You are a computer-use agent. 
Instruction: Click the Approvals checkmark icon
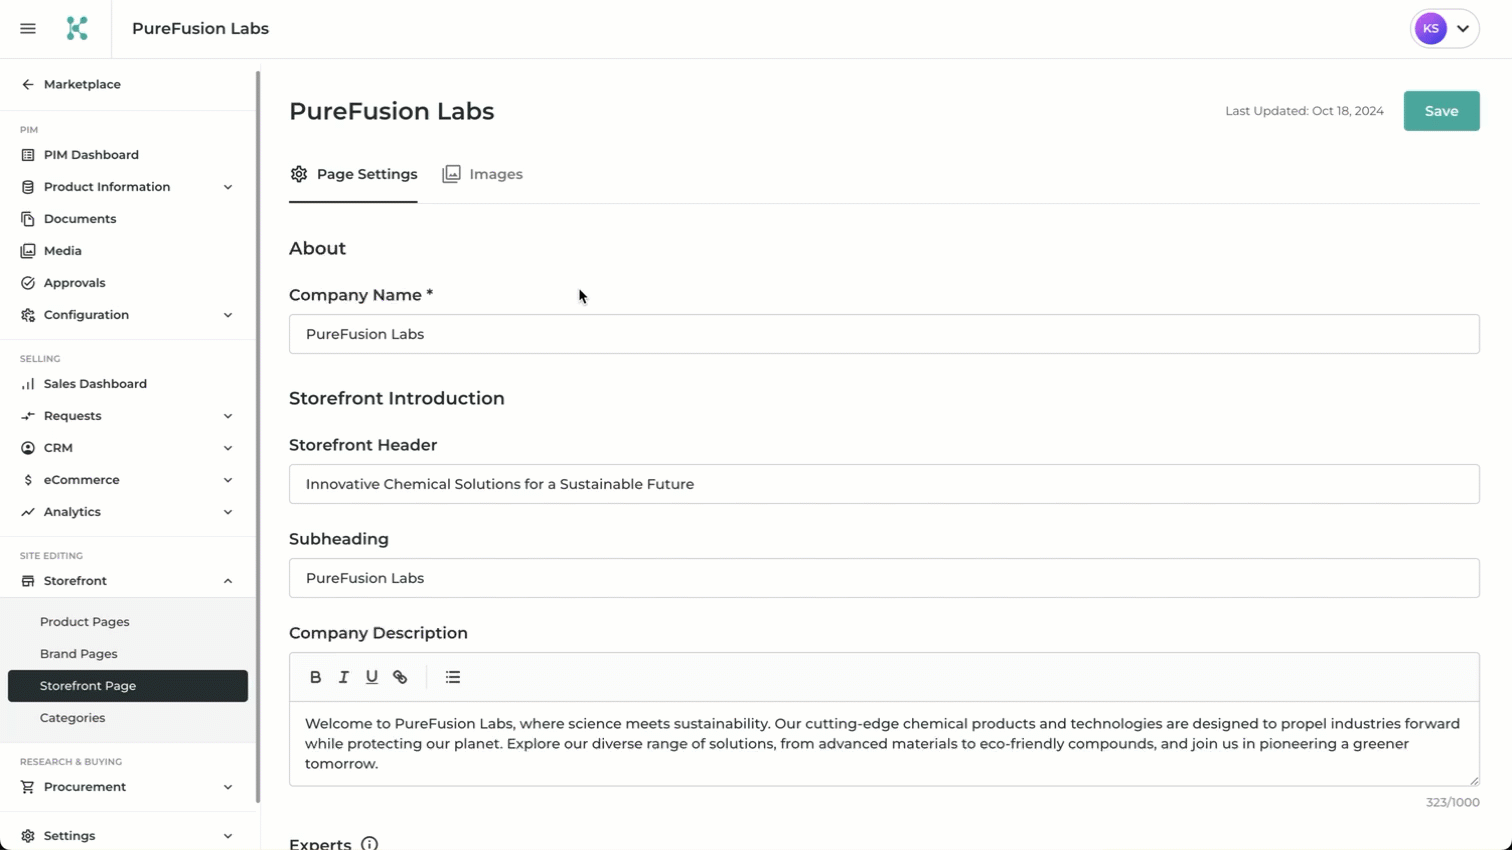coord(28,283)
